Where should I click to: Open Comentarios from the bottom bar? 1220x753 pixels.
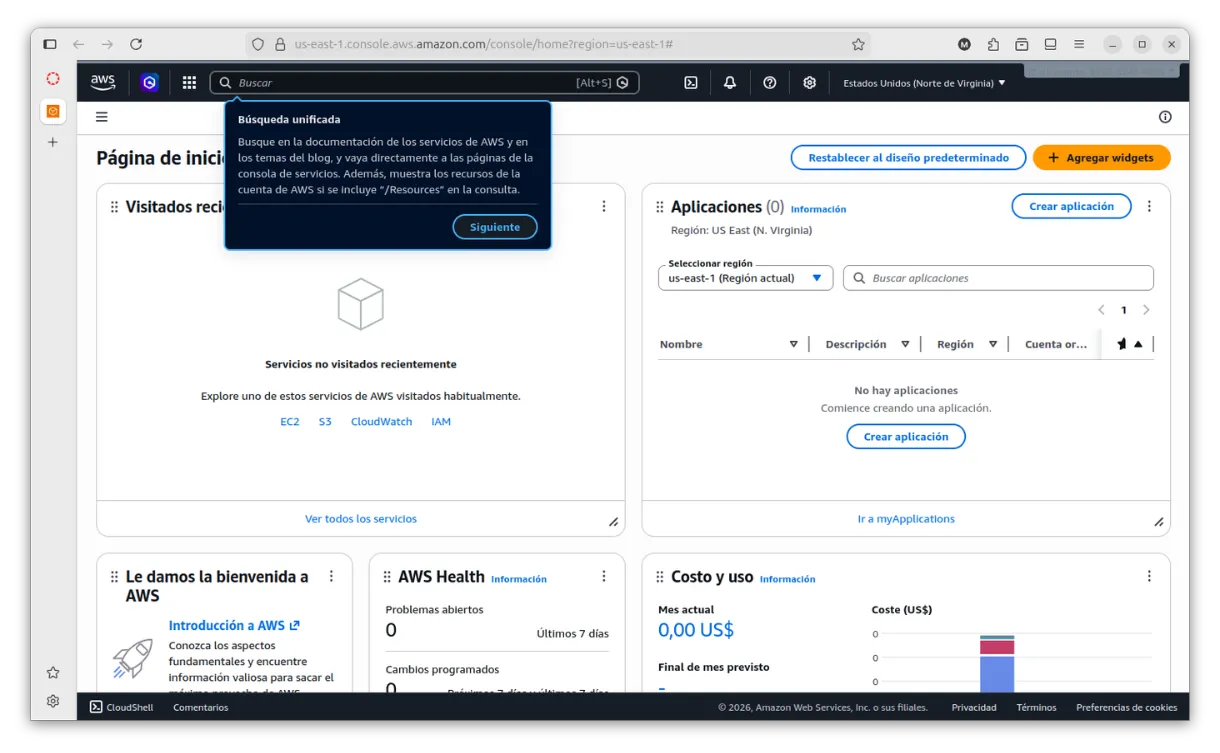[200, 707]
